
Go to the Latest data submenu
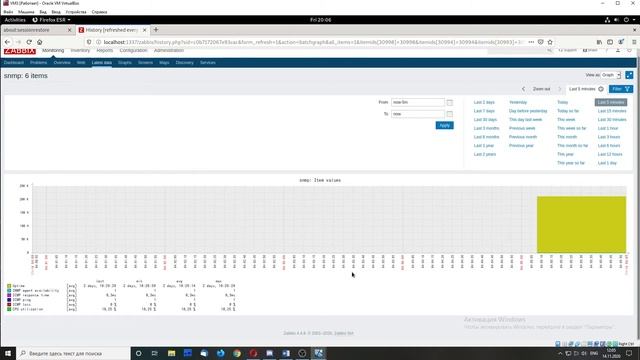(102, 63)
